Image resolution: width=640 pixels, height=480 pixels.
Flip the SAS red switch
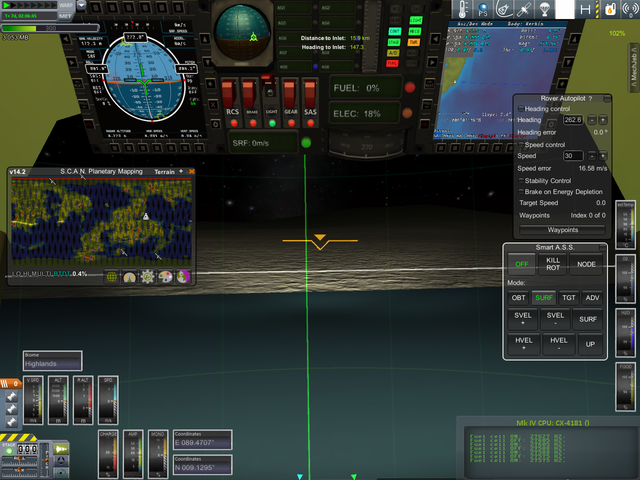click(x=310, y=96)
